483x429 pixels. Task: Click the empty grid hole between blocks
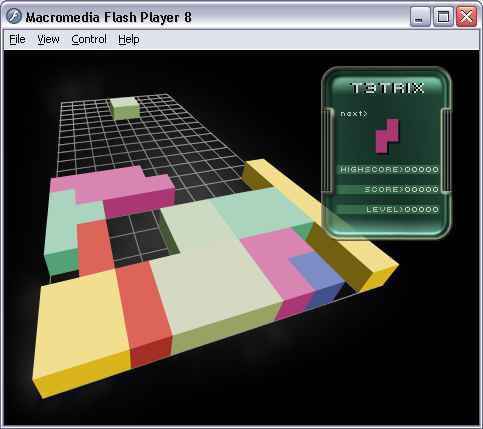pyautogui.click(x=137, y=237)
